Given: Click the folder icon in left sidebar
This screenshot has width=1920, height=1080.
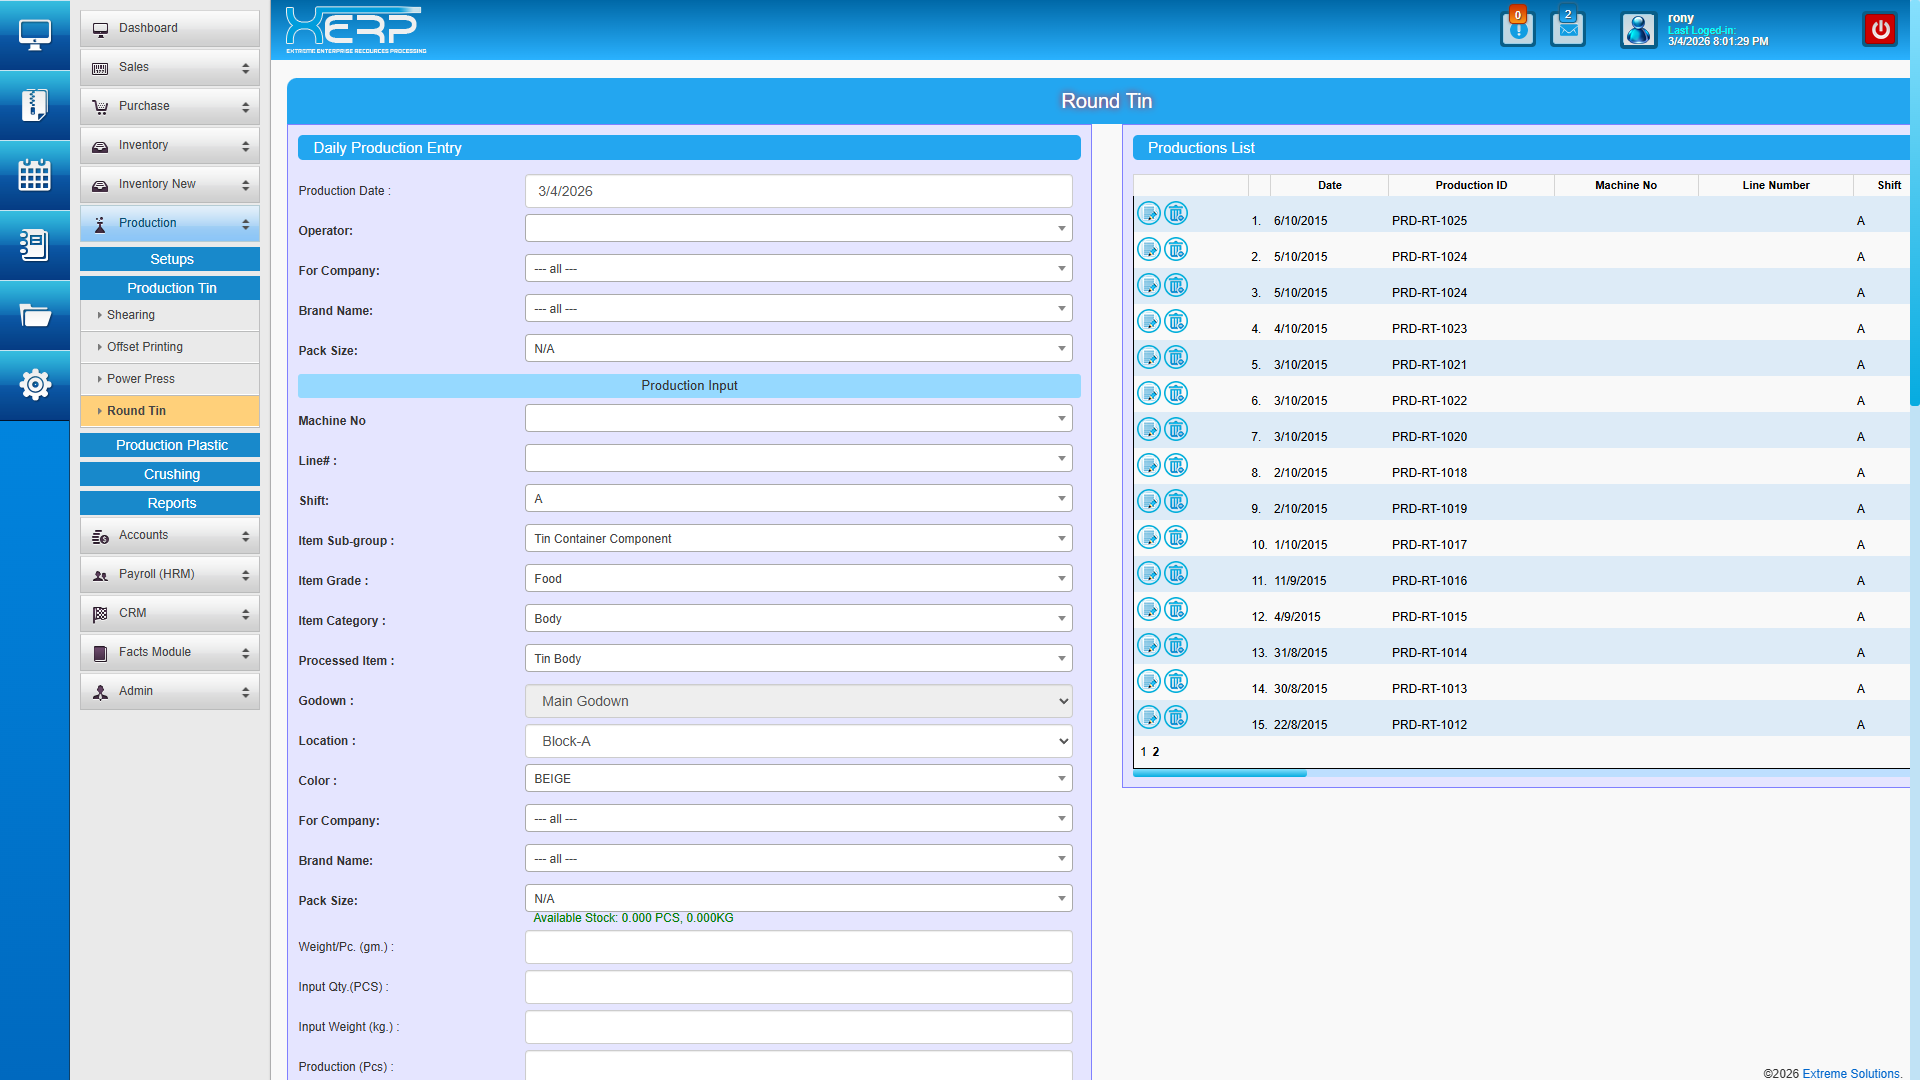Looking at the screenshot, I should pos(34,316).
